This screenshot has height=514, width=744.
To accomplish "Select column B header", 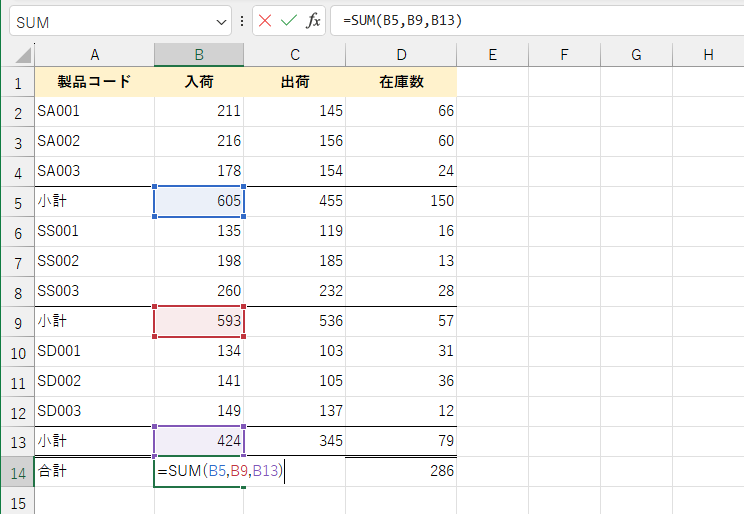I will pos(199,55).
